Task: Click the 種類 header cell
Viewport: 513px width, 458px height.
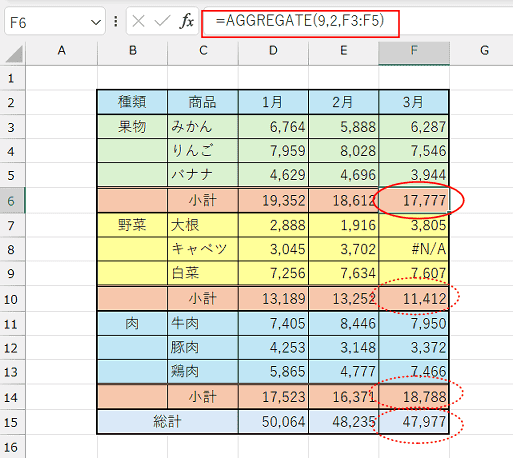Action: (132, 102)
